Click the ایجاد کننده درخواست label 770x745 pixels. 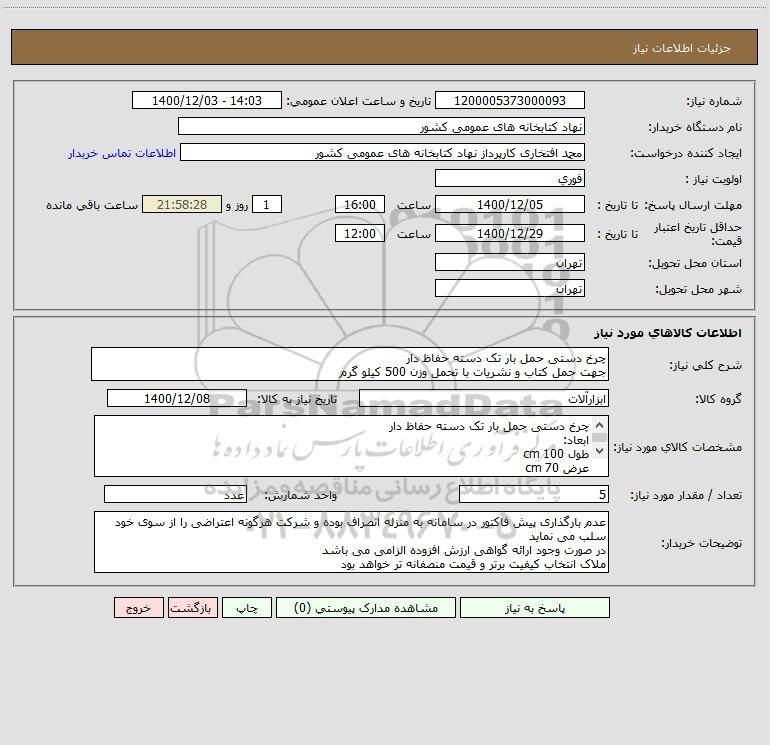click(x=686, y=153)
